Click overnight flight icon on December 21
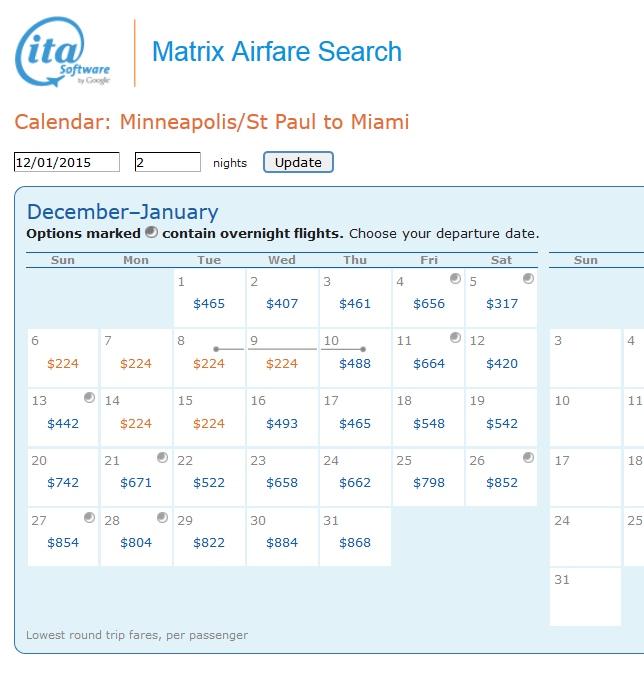The height and width of the screenshot is (683, 644). tap(163, 458)
